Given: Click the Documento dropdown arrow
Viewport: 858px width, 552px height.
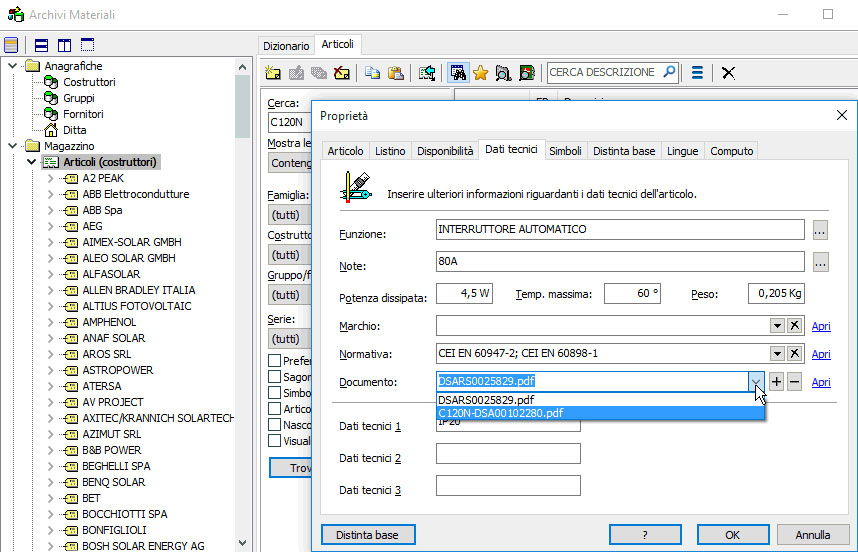Looking at the screenshot, I should [756, 381].
